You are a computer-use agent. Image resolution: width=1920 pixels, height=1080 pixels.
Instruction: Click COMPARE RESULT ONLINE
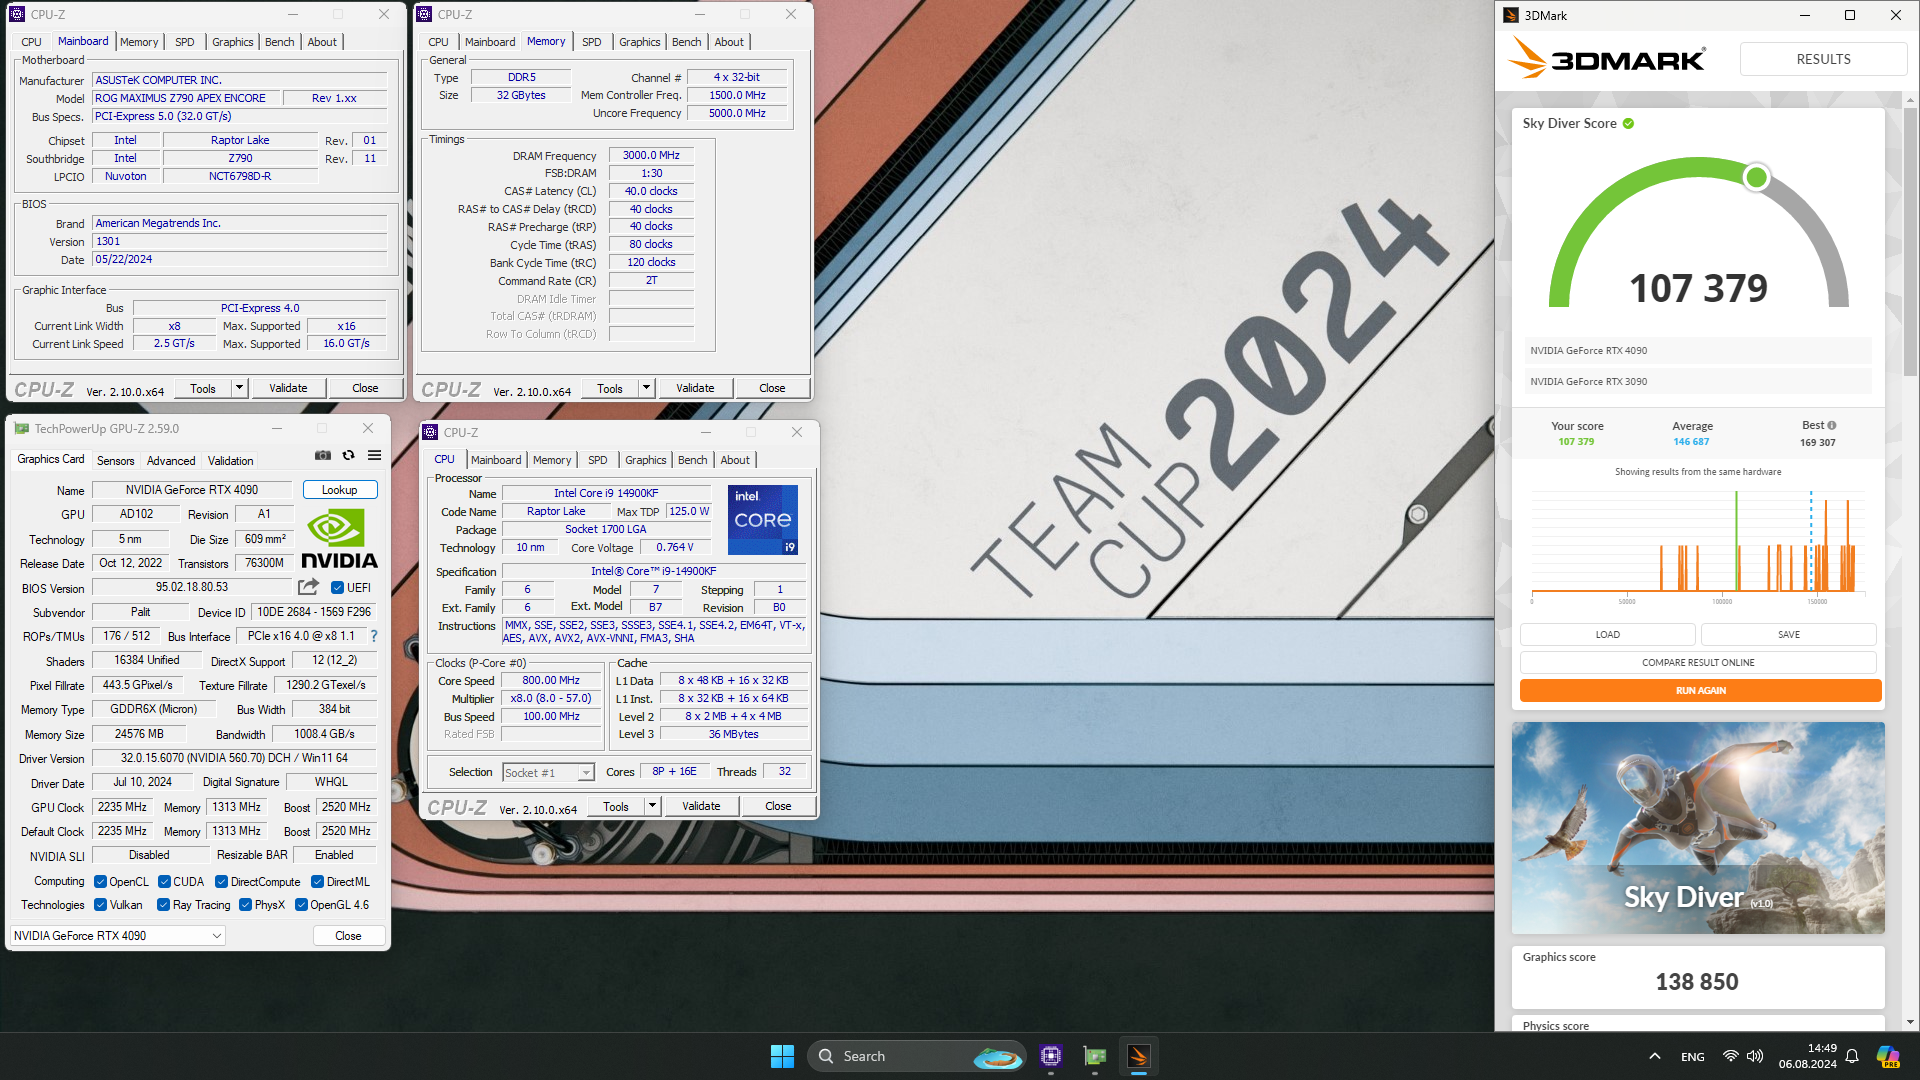[x=1698, y=663]
